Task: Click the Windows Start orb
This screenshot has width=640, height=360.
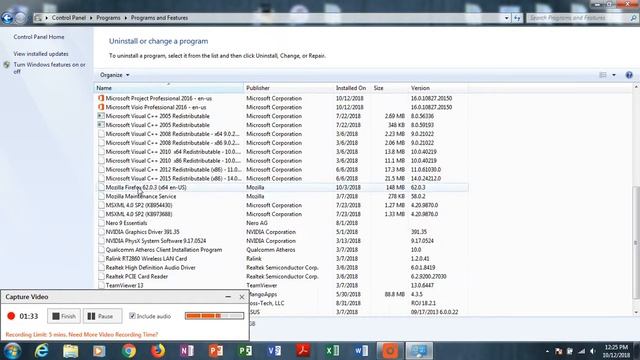Action: click(12, 351)
